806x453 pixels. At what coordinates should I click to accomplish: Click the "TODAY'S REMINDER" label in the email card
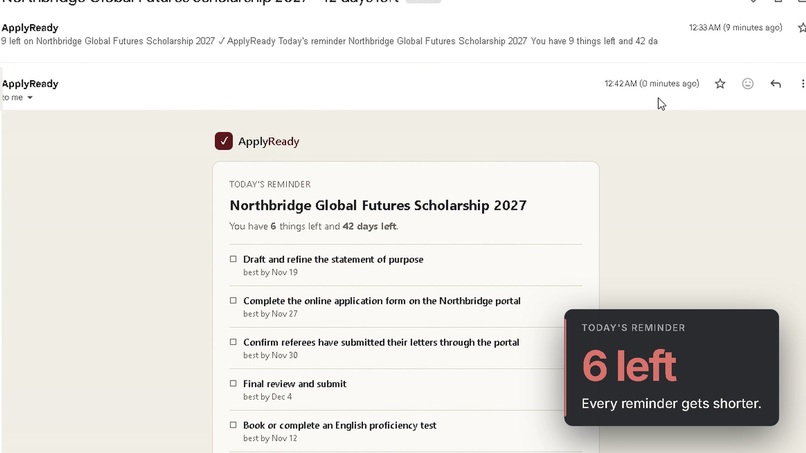click(270, 185)
